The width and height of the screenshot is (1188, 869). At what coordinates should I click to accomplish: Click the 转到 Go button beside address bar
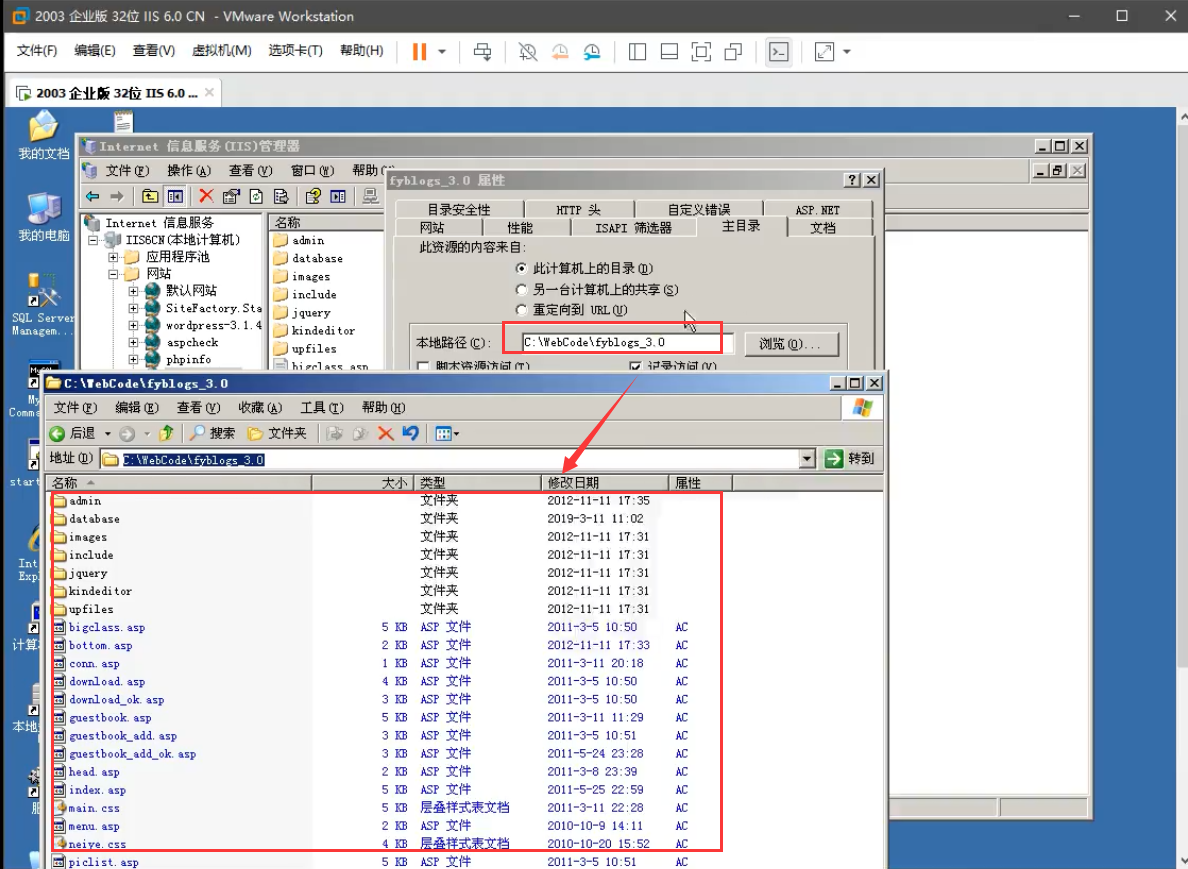pos(849,459)
